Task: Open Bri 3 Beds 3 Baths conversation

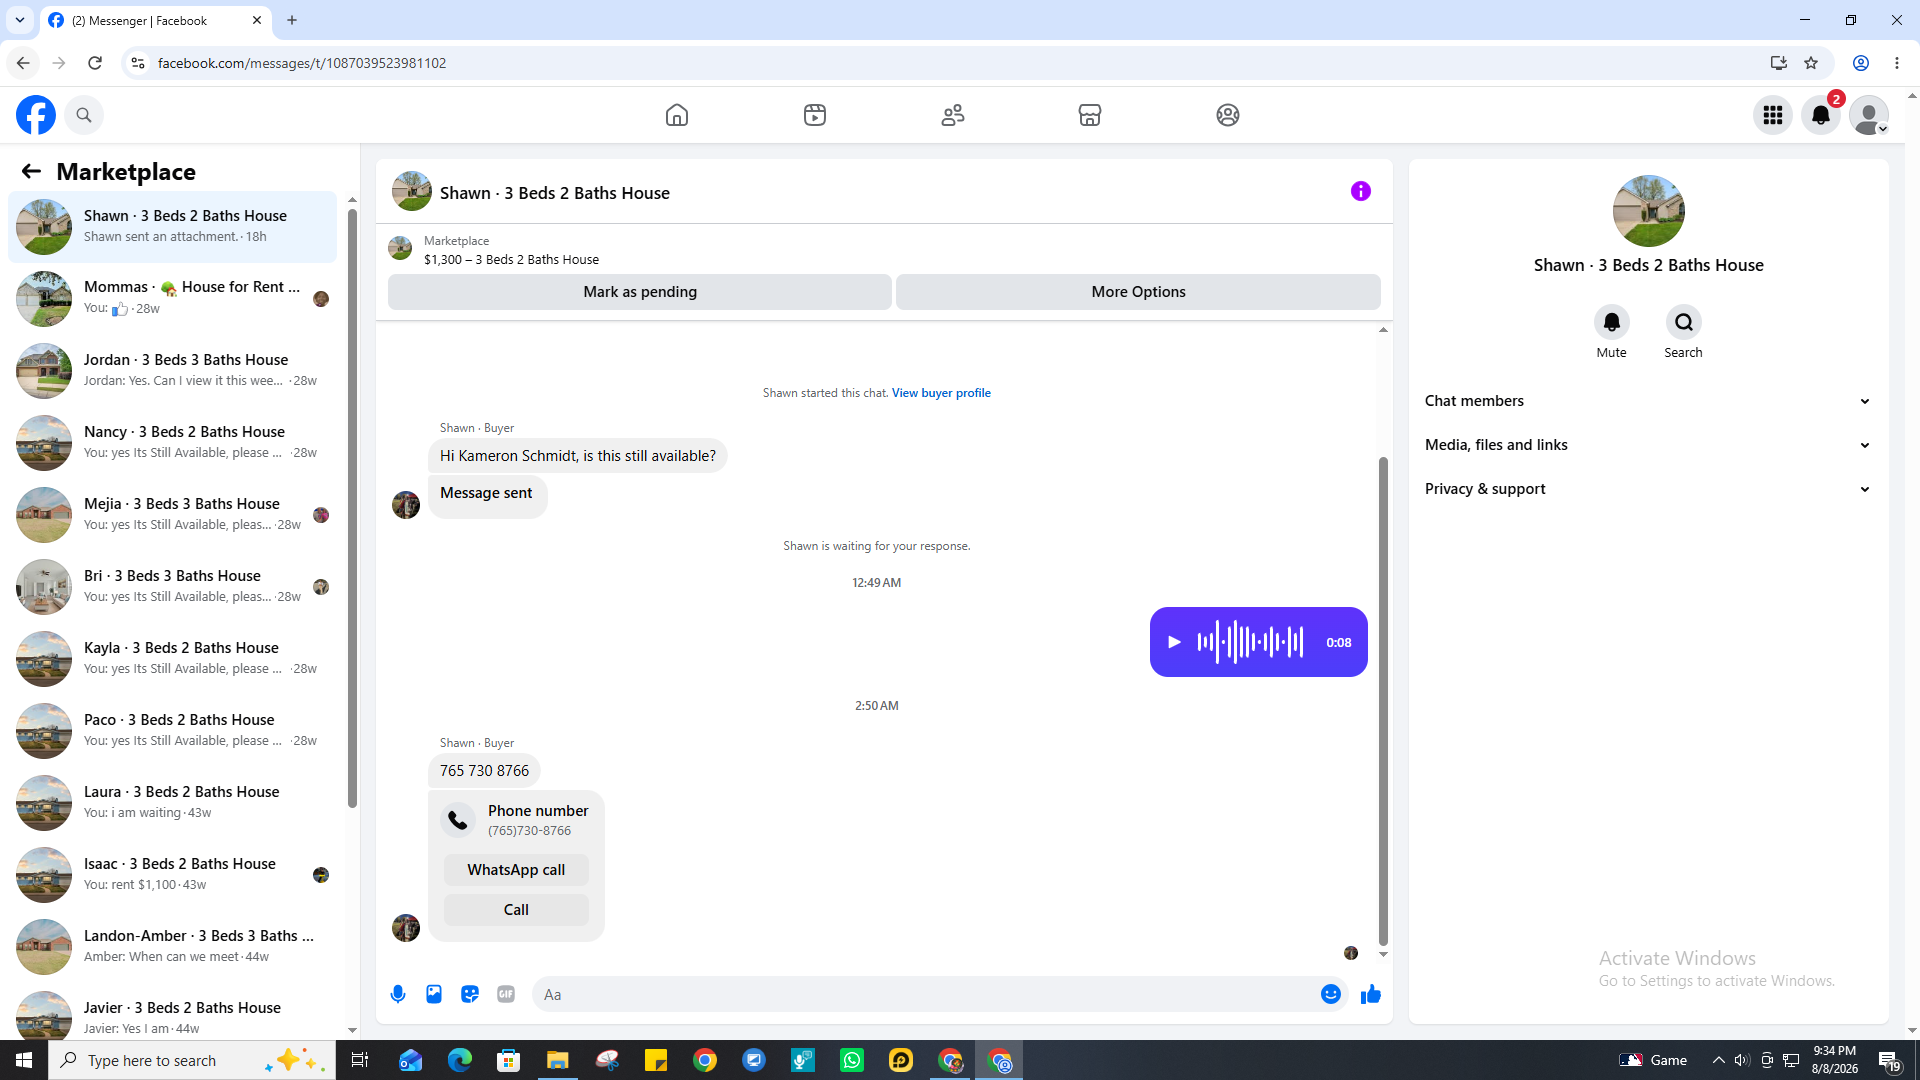Action: coord(173,586)
